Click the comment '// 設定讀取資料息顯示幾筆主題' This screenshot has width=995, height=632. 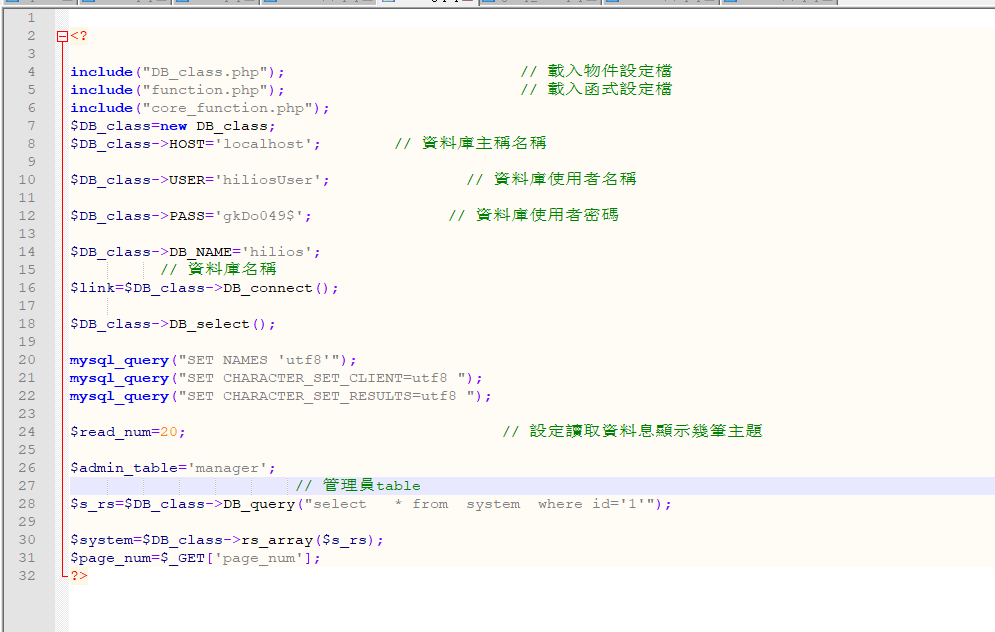coord(633,431)
